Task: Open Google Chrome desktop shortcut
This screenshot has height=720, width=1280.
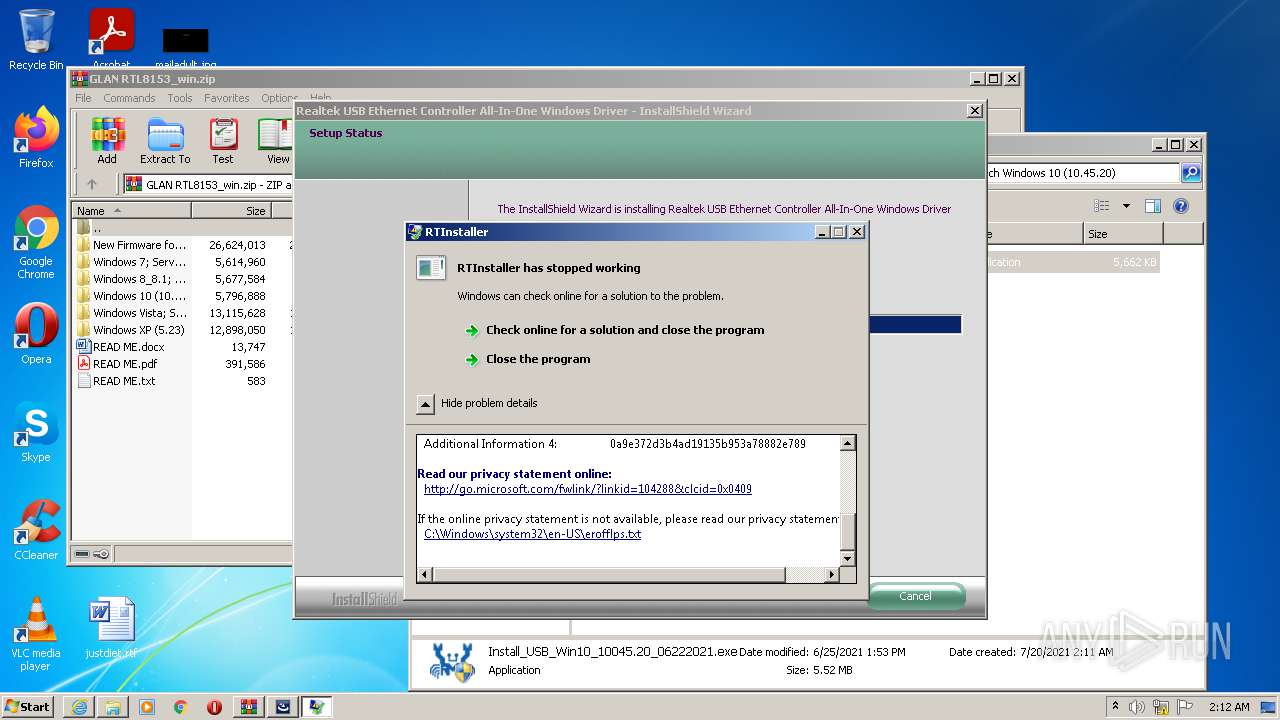Action: point(36,243)
